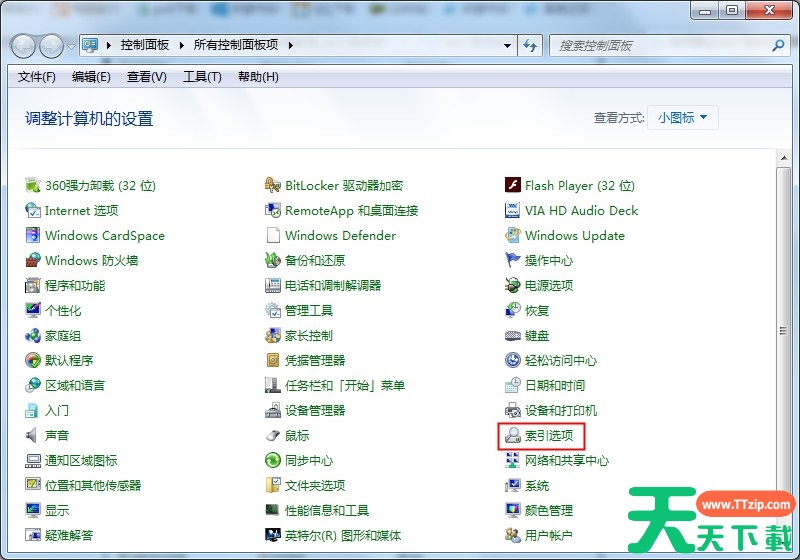Open the 帮助(H) menu
The width and height of the screenshot is (800, 560).
tap(258, 77)
